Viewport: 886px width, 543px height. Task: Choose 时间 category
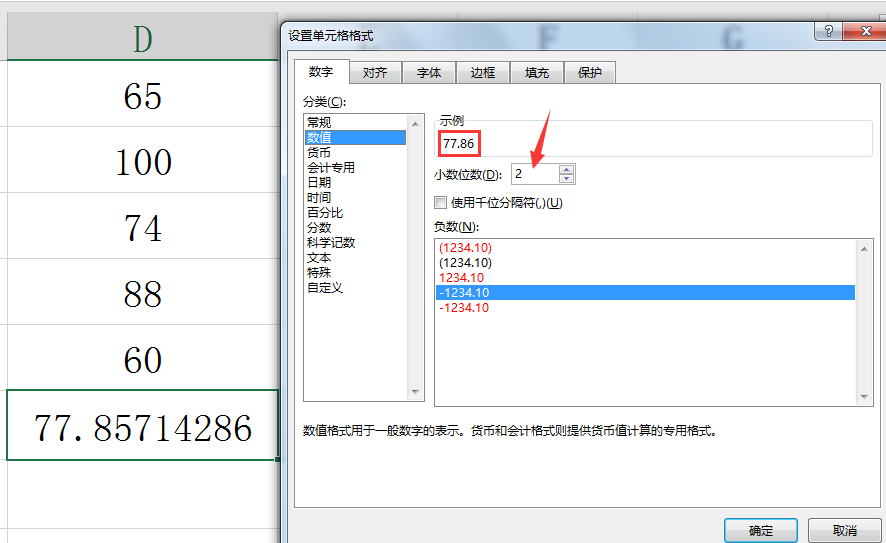355,197
